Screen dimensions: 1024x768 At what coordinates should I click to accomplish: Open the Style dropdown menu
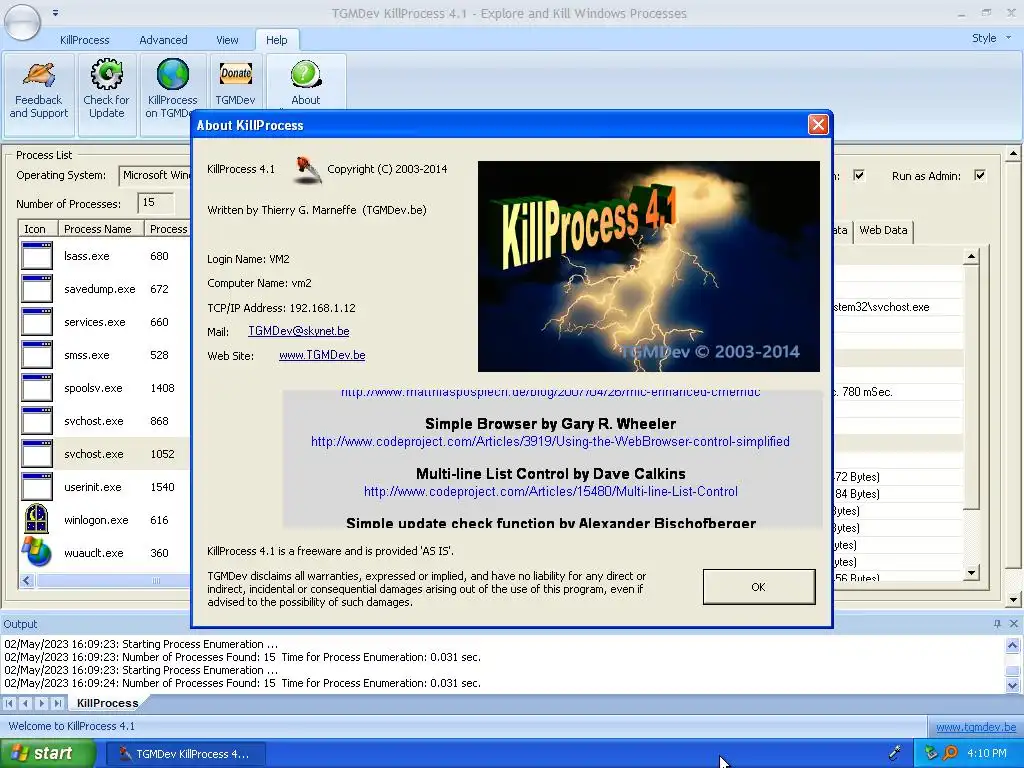point(991,39)
